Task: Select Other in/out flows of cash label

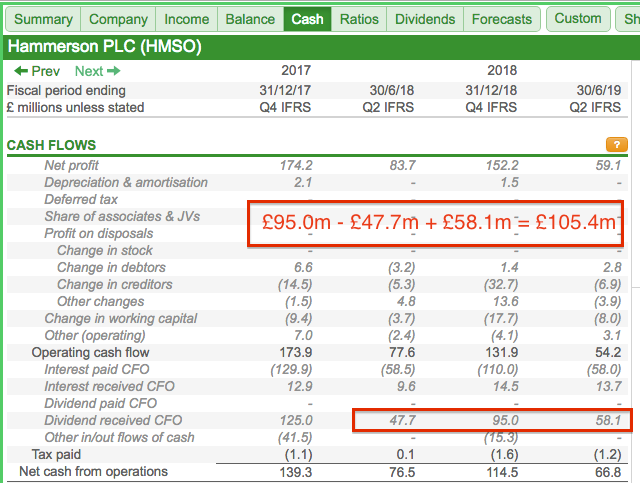Action: pos(119,438)
